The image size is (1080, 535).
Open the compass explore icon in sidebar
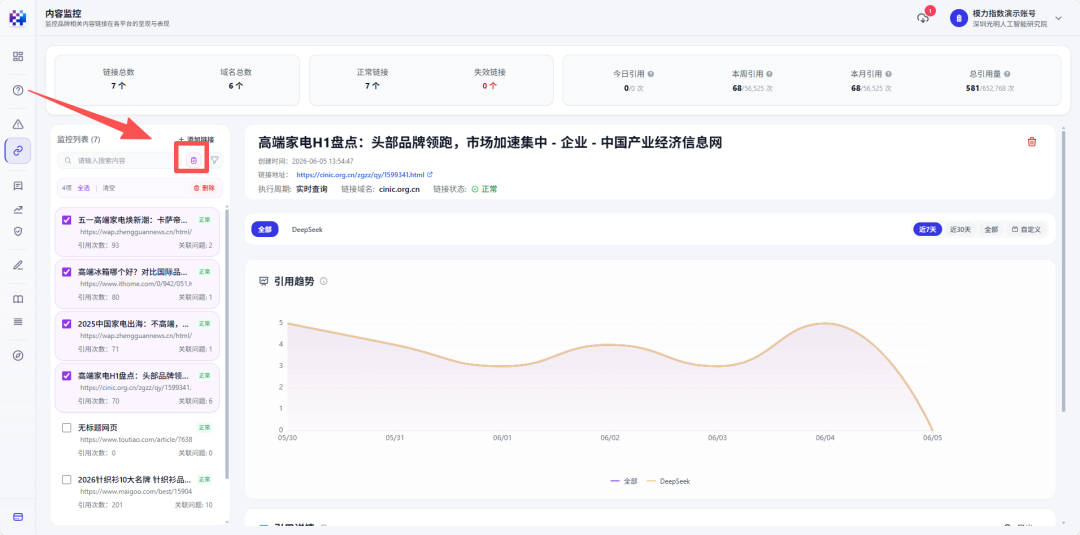18,355
